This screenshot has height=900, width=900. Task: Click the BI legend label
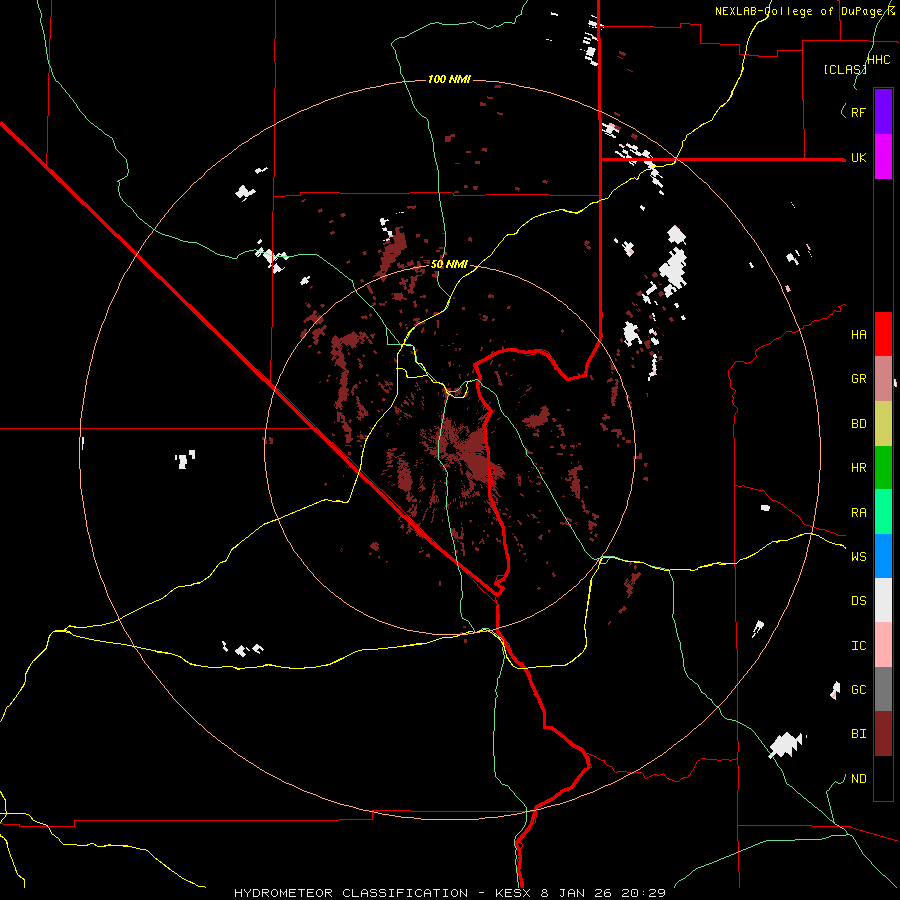[859, 734]
